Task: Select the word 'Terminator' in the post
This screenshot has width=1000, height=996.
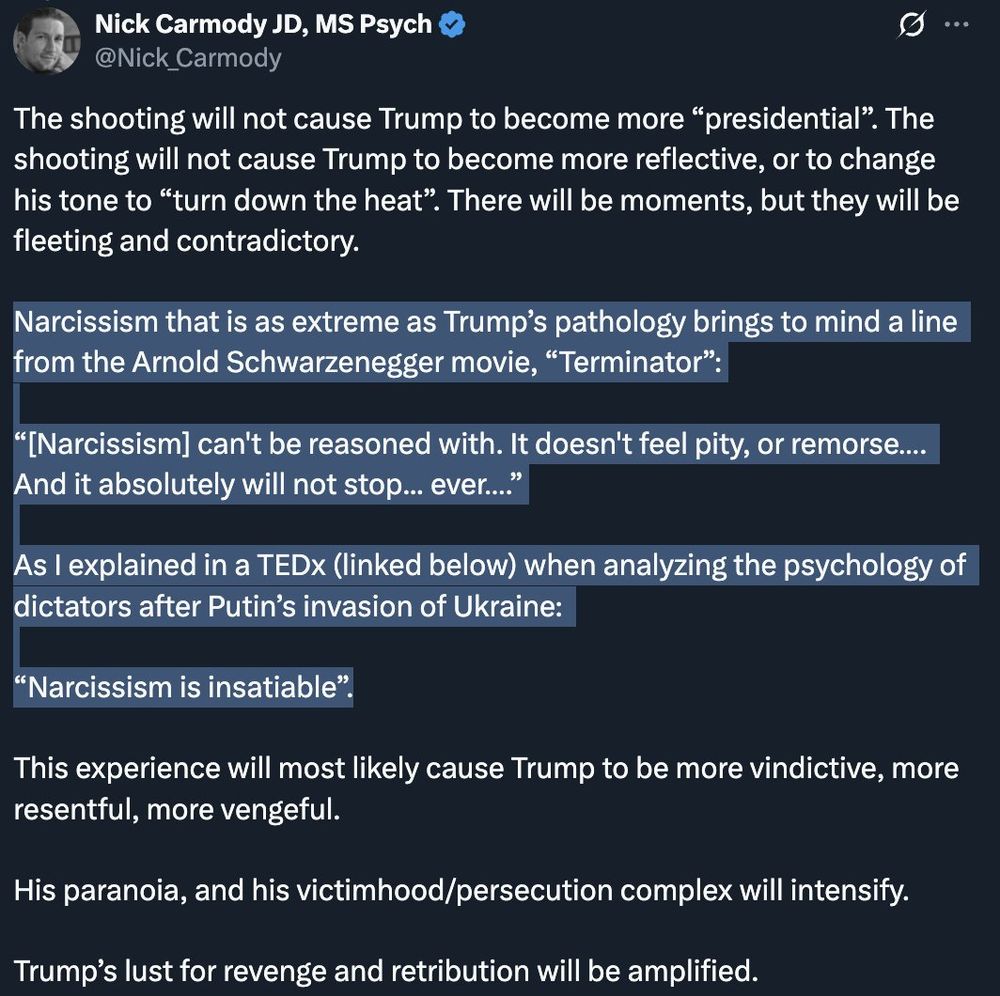Action: pyautogui.click(x=632, y=362)
